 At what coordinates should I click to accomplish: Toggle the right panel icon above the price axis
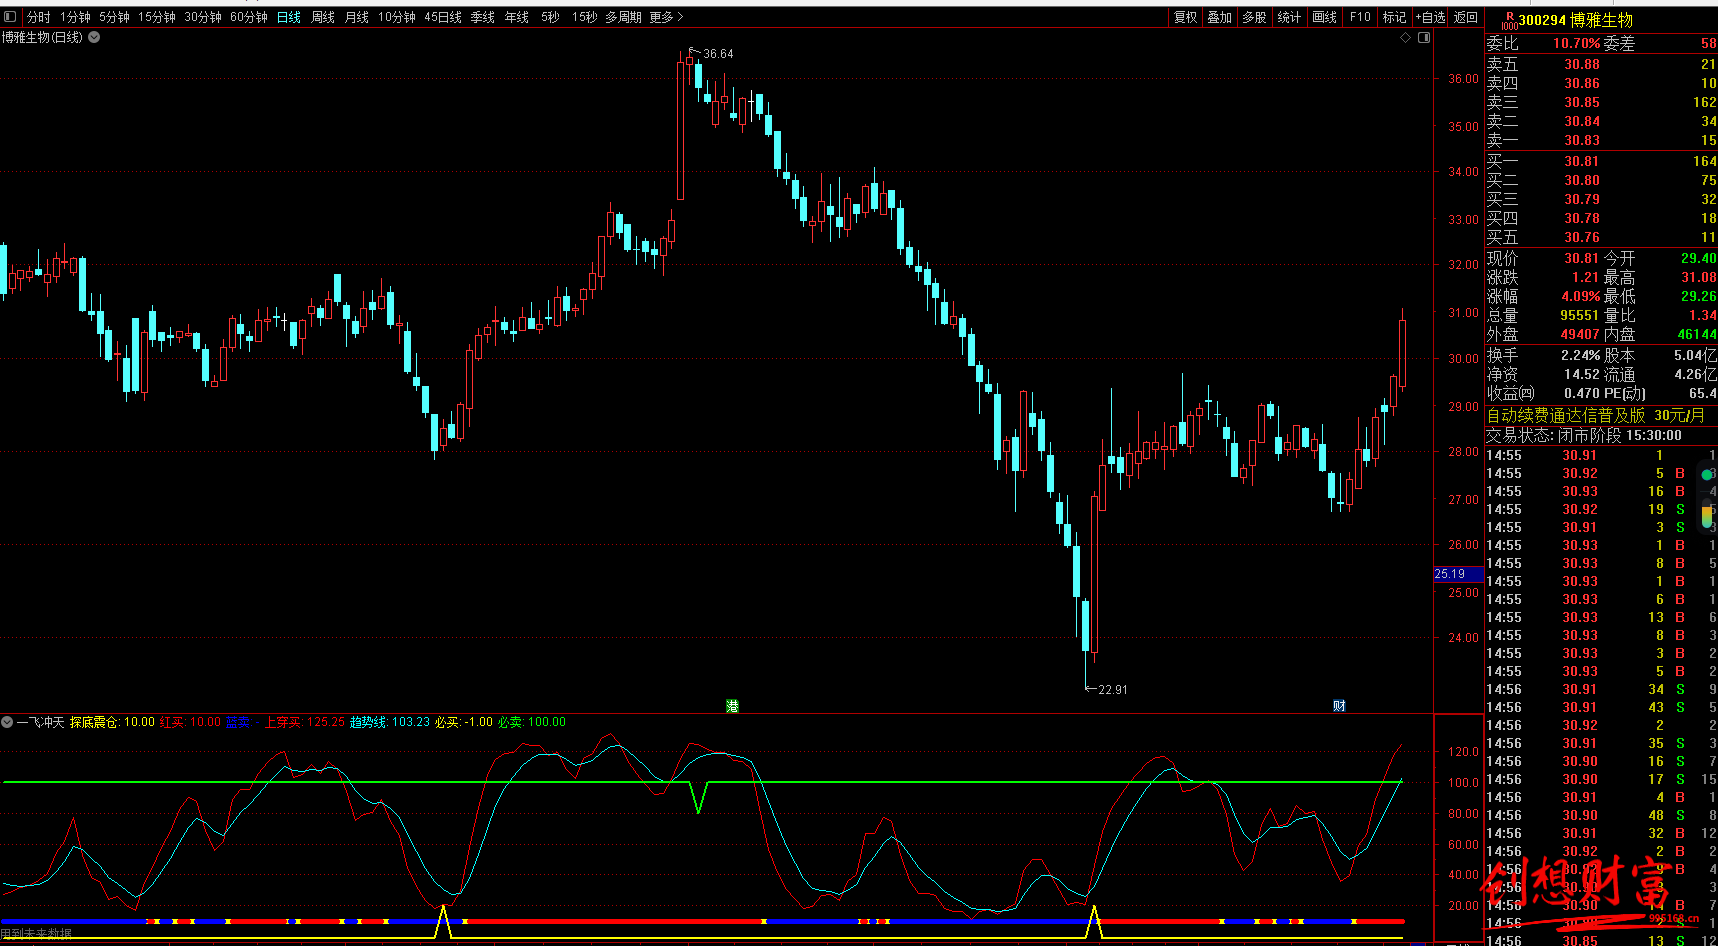pos(1424,37)
